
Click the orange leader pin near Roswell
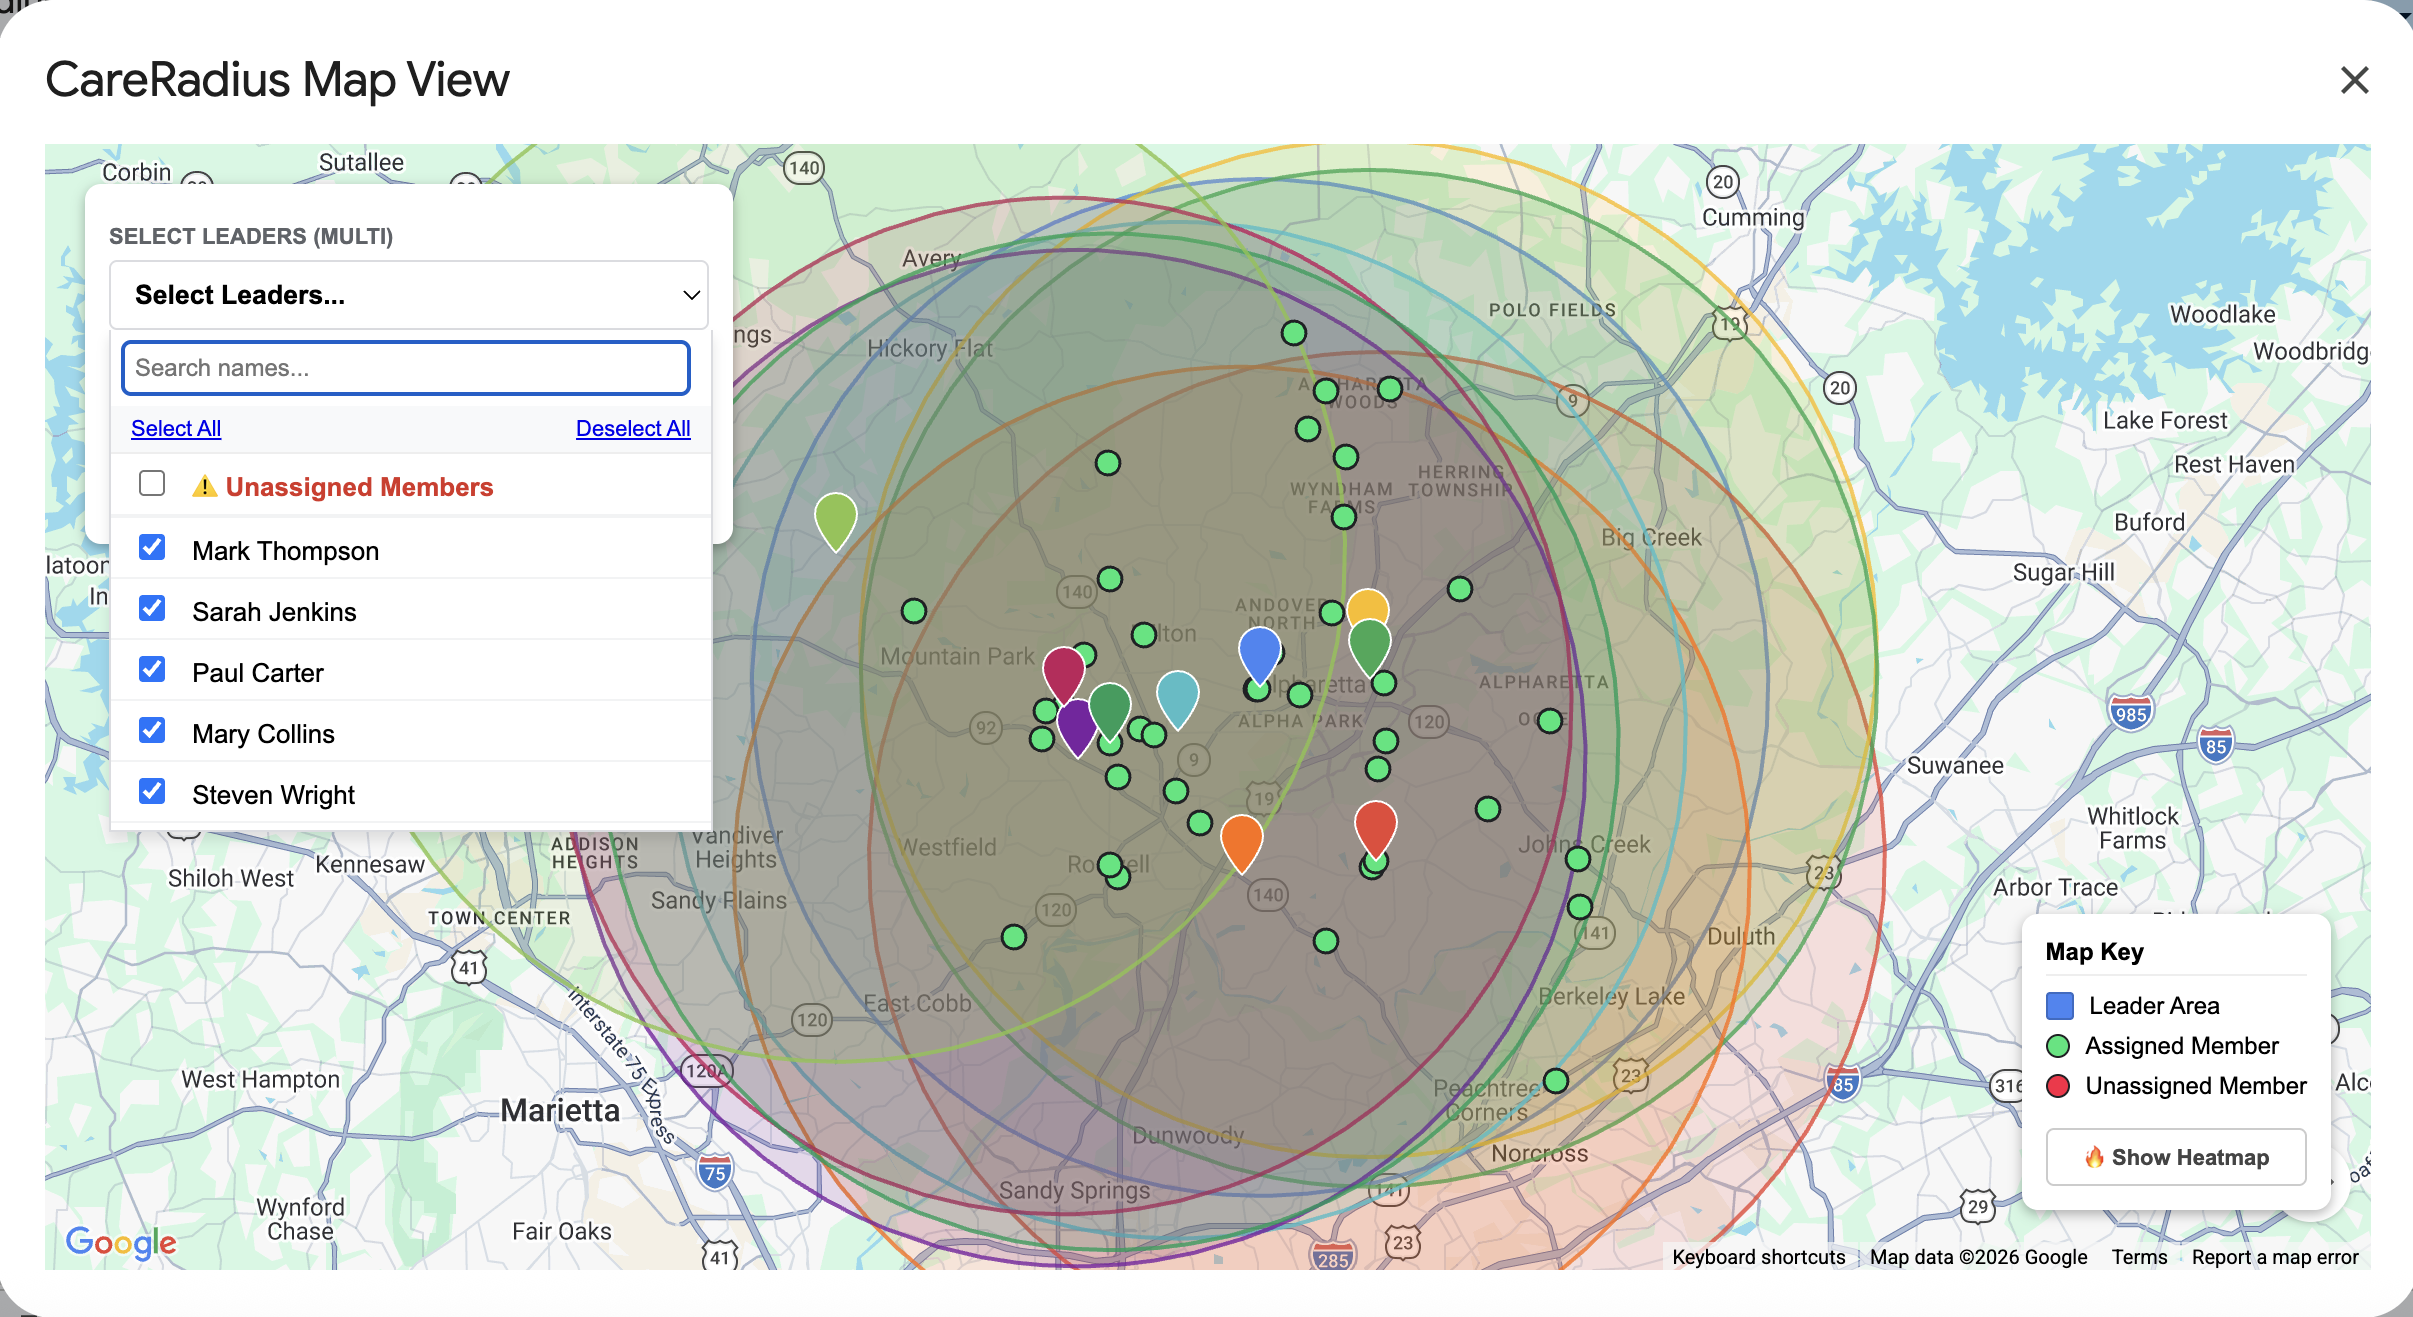(x=1241, y=842)
